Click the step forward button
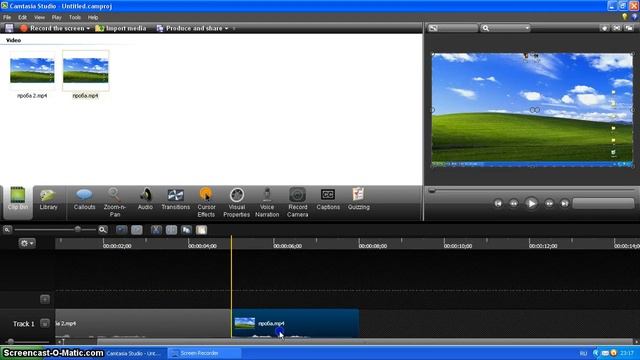This screenshot has width=640, height=360. pyautogui.click(x=549, y=203)
